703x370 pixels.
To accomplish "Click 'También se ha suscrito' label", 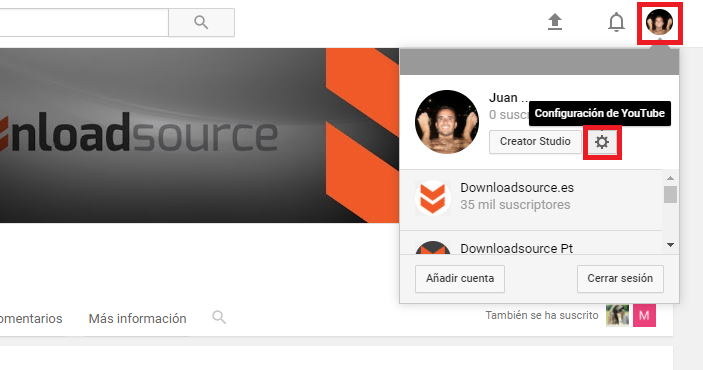I will (x=542, y=315).
